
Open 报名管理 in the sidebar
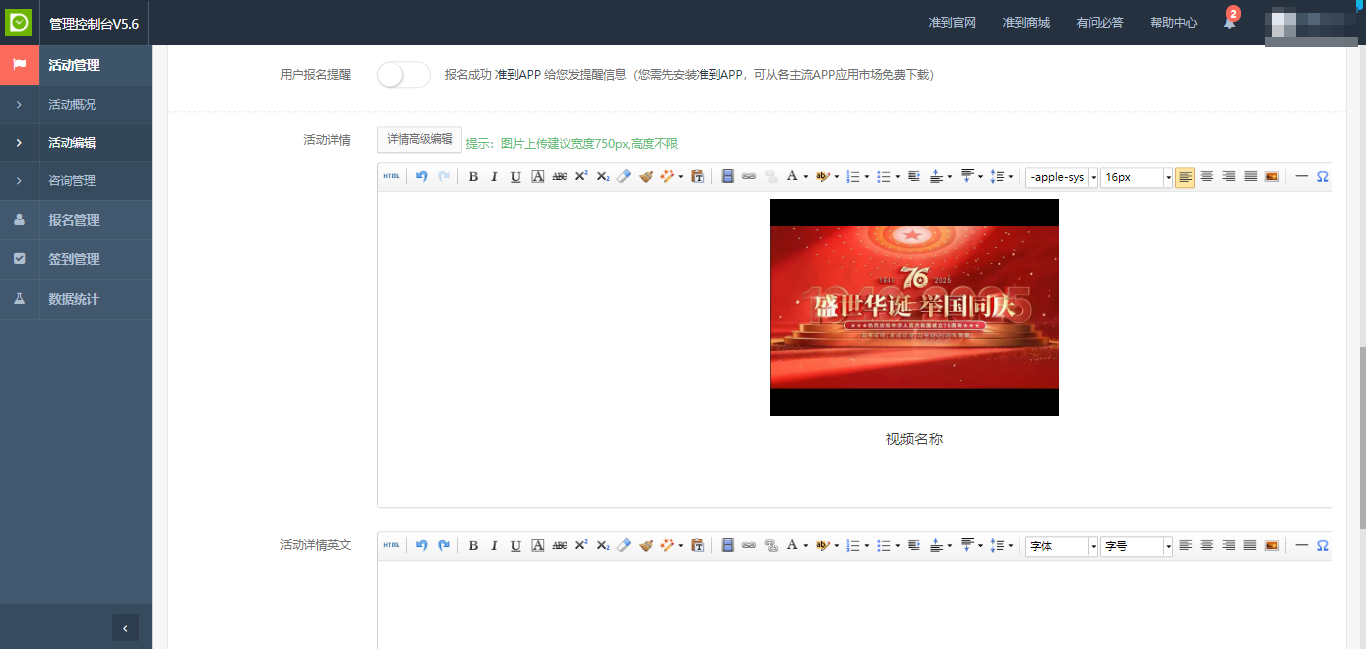click(74, 220)
